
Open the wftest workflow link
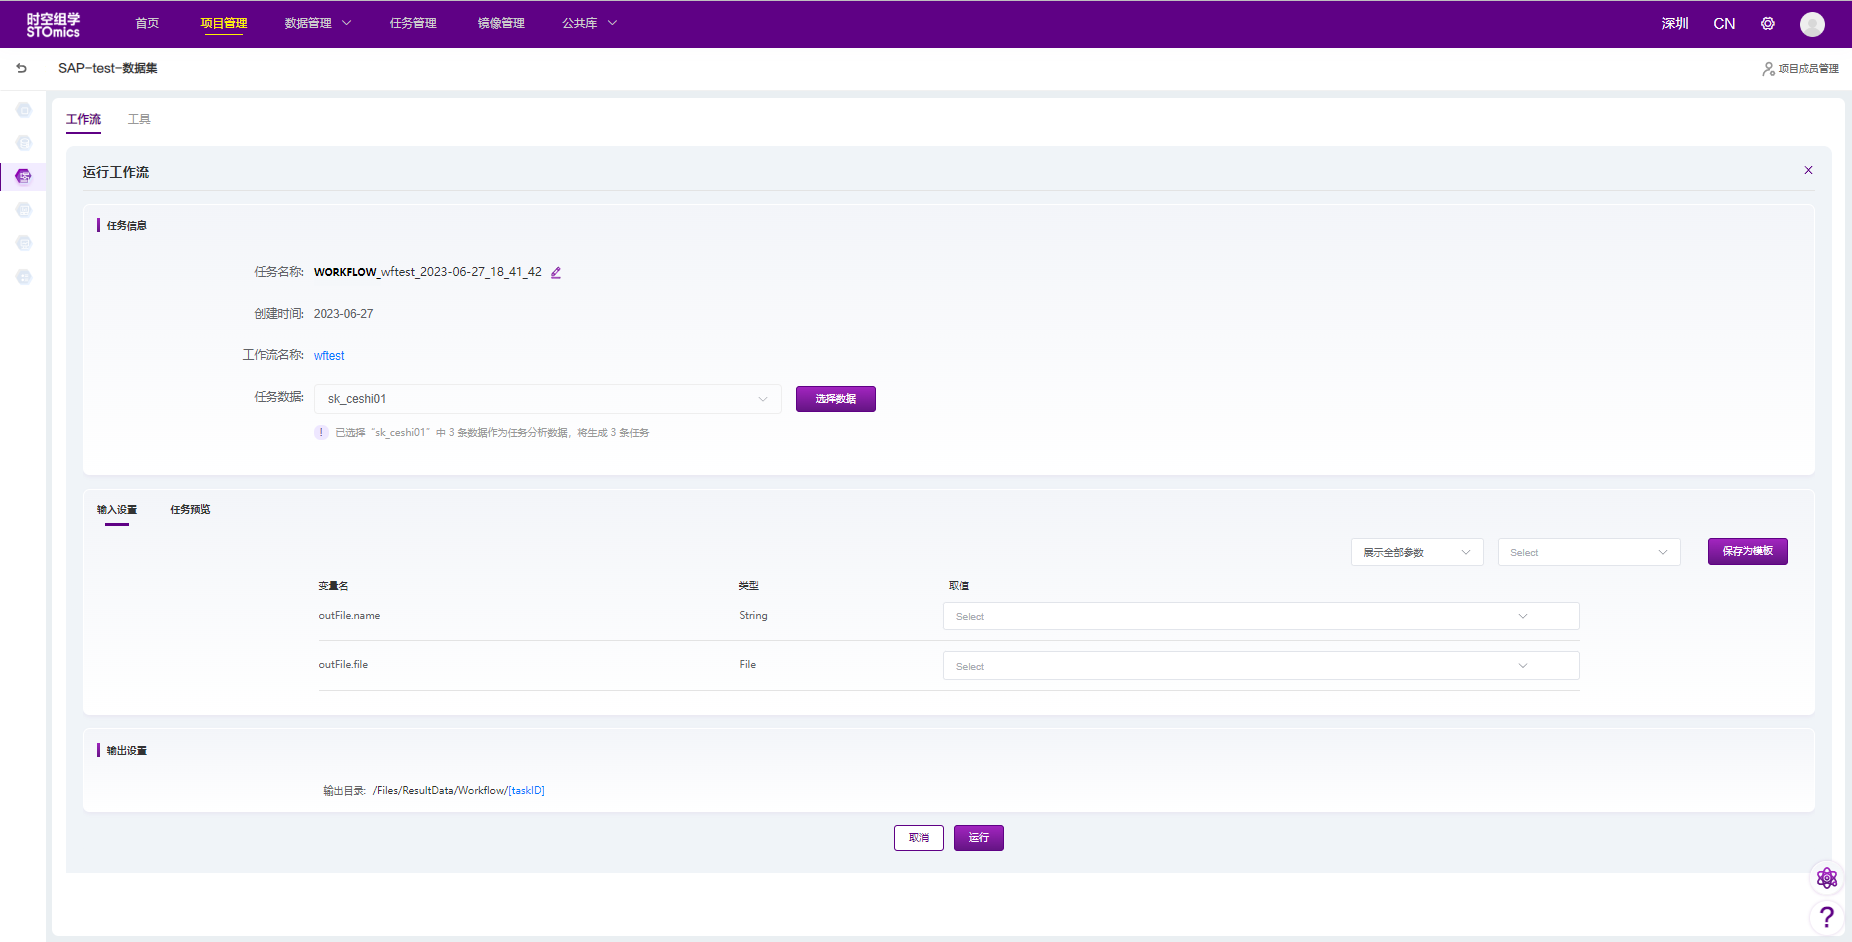(329, 356)
